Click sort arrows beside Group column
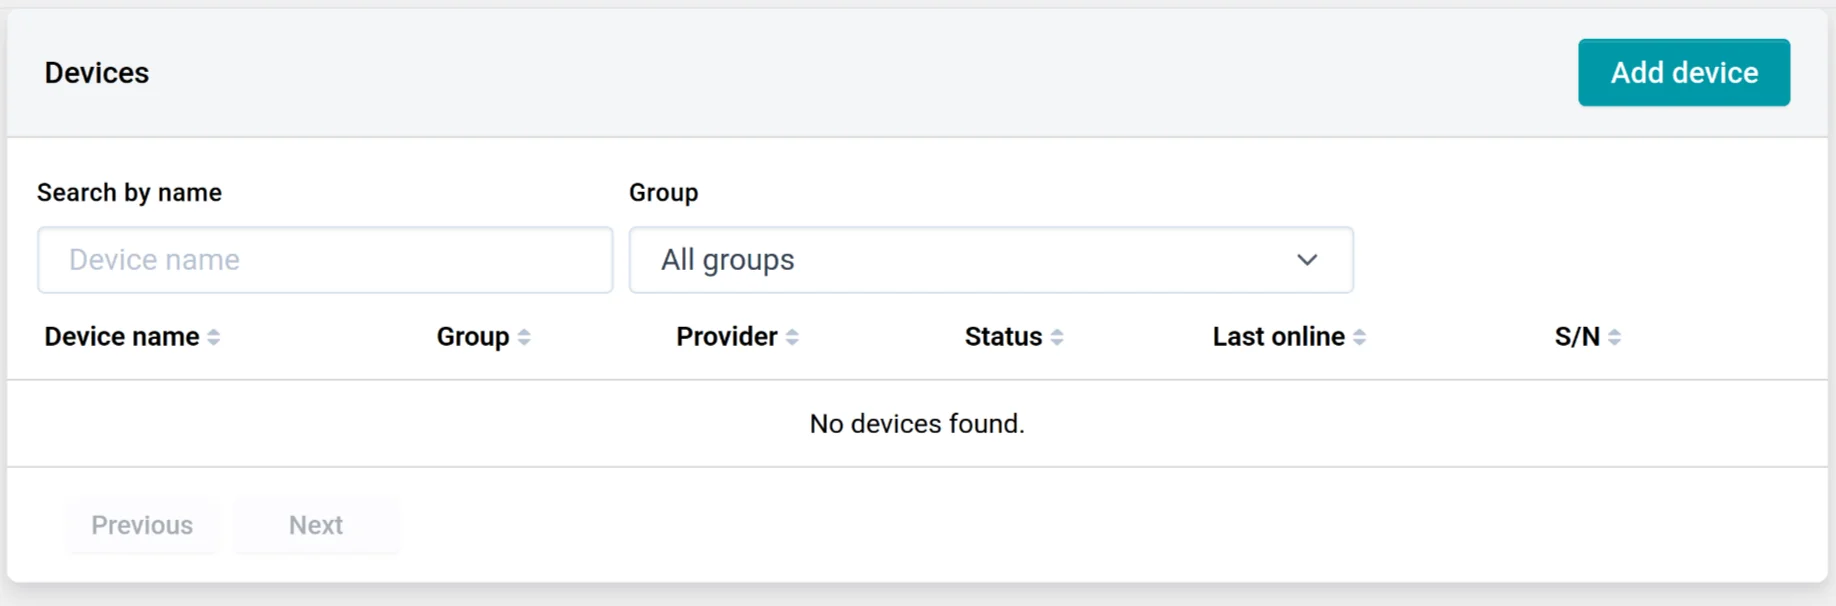The width and height of the screenshot is (1836, 606). 524,338
